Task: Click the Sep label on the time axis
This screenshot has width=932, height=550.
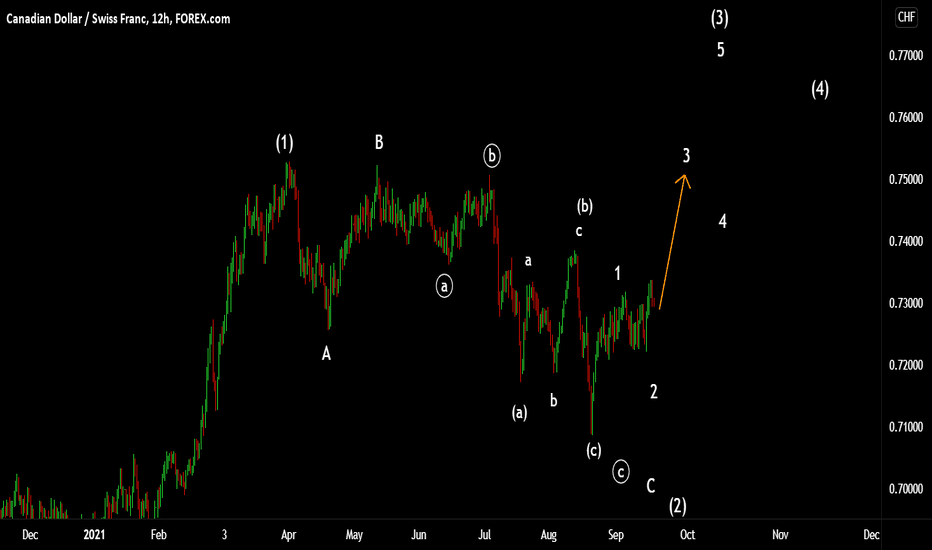Action: click(x=616, y=535)
